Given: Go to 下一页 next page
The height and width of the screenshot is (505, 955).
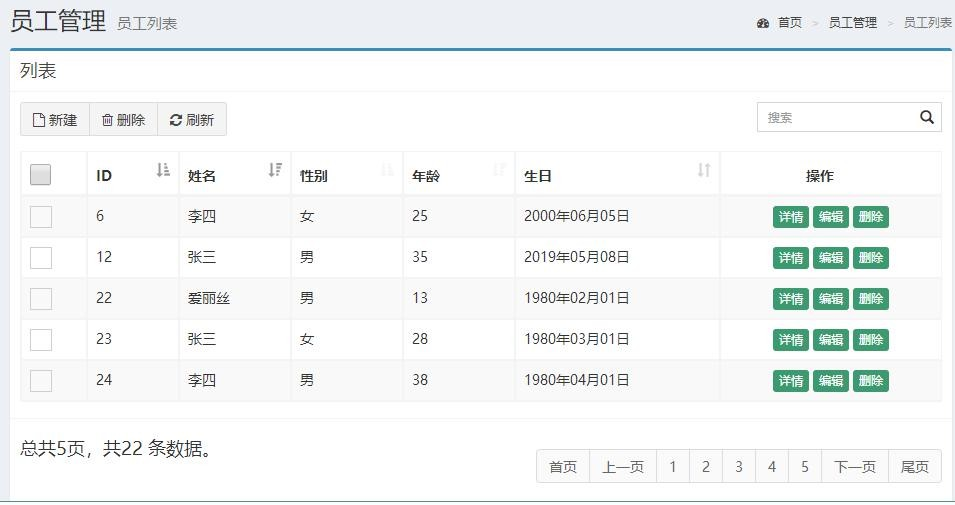Looking at the screenshot, I should pyautogui.click(x=855, y=467).
